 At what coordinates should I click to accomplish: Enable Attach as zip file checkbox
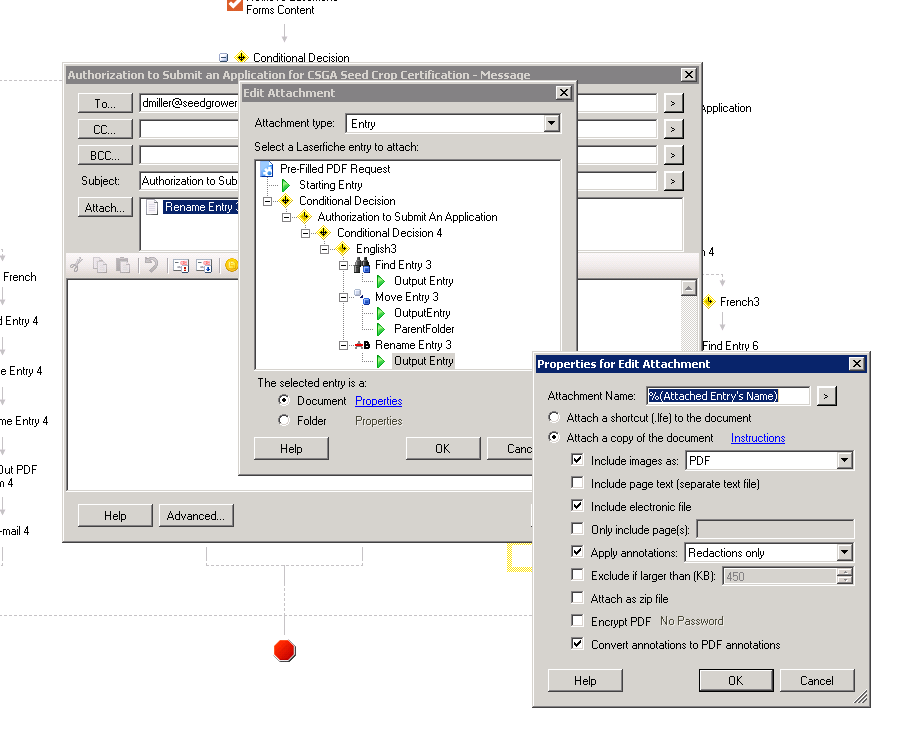577,598
